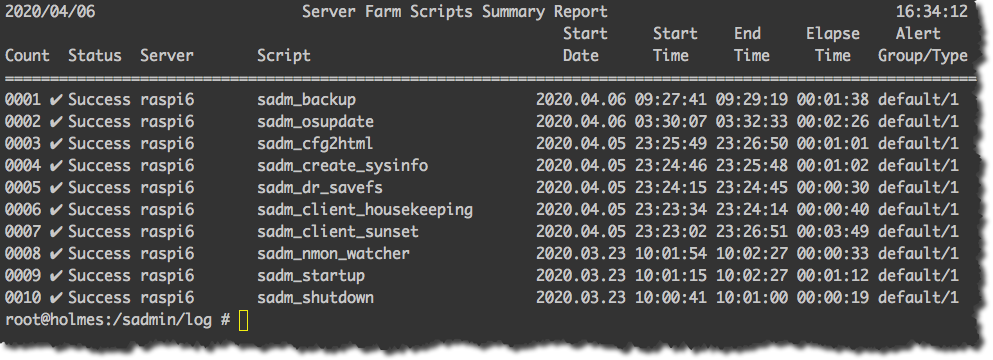This screenshot has width=993, height=360.
Task: Select the sadm_osupdate script entry
Action: pos(315,122)
